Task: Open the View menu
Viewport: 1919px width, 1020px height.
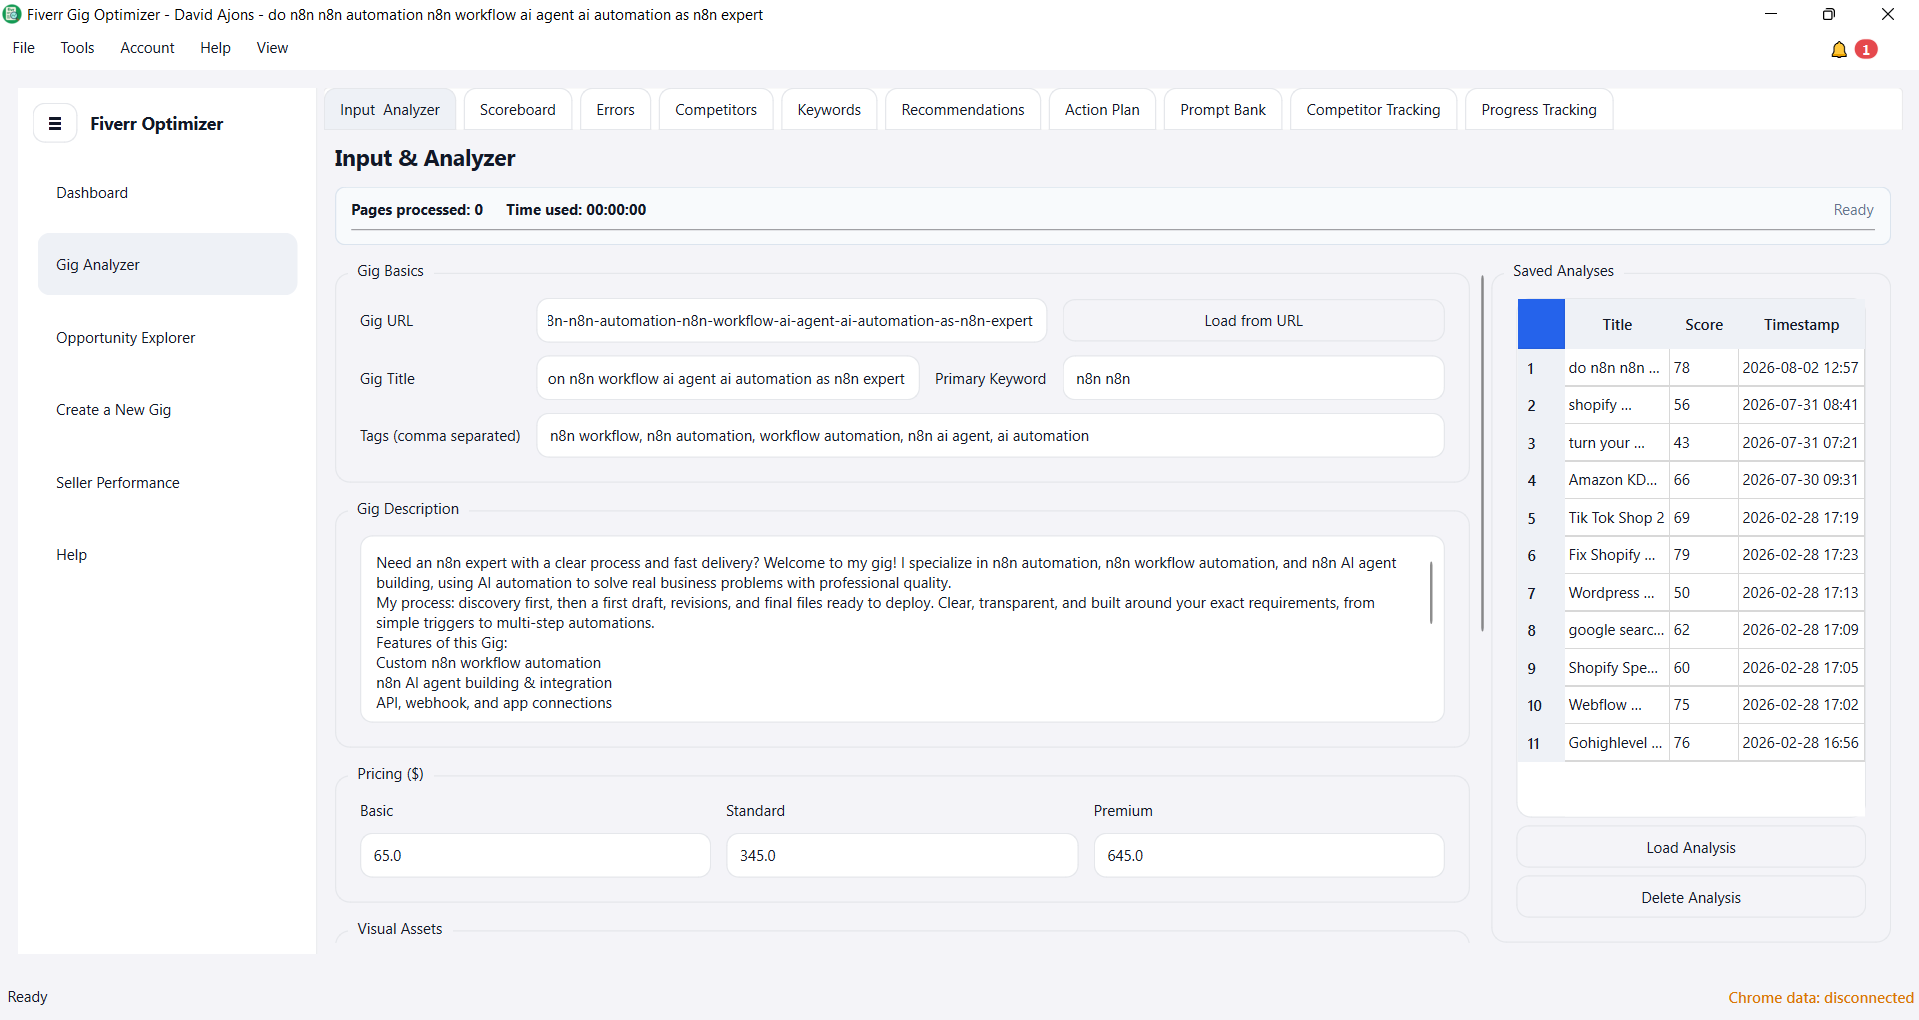Action: tap(272, 48)
